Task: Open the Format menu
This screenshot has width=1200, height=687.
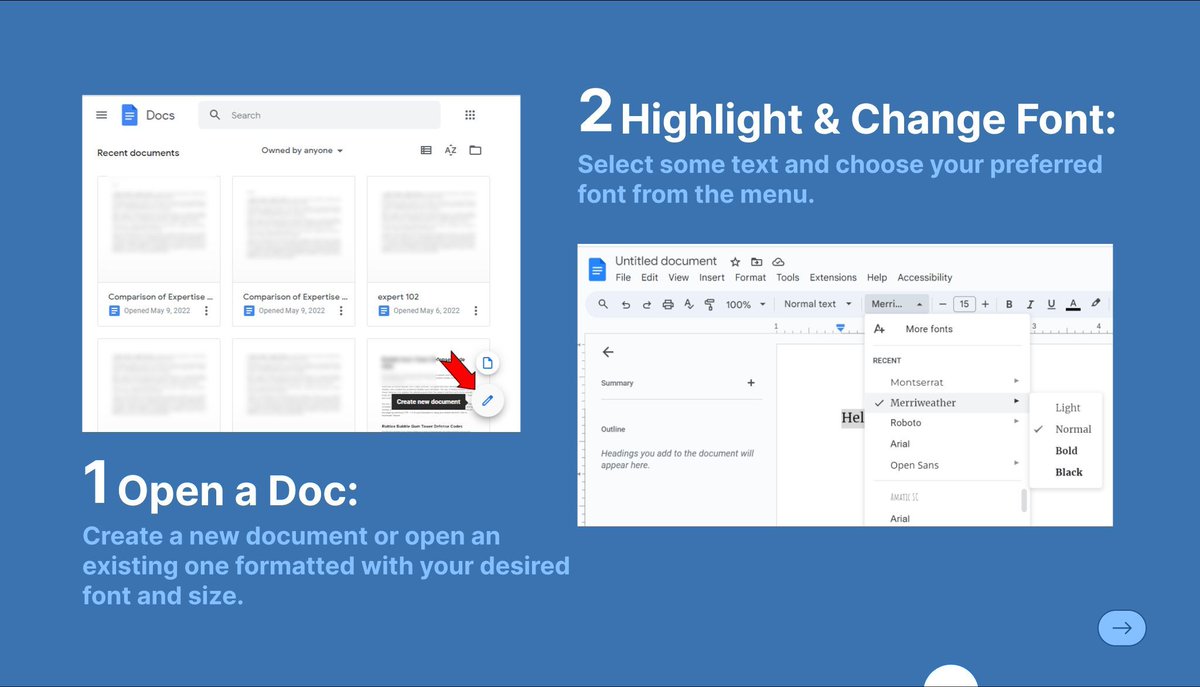Action: 750,278
